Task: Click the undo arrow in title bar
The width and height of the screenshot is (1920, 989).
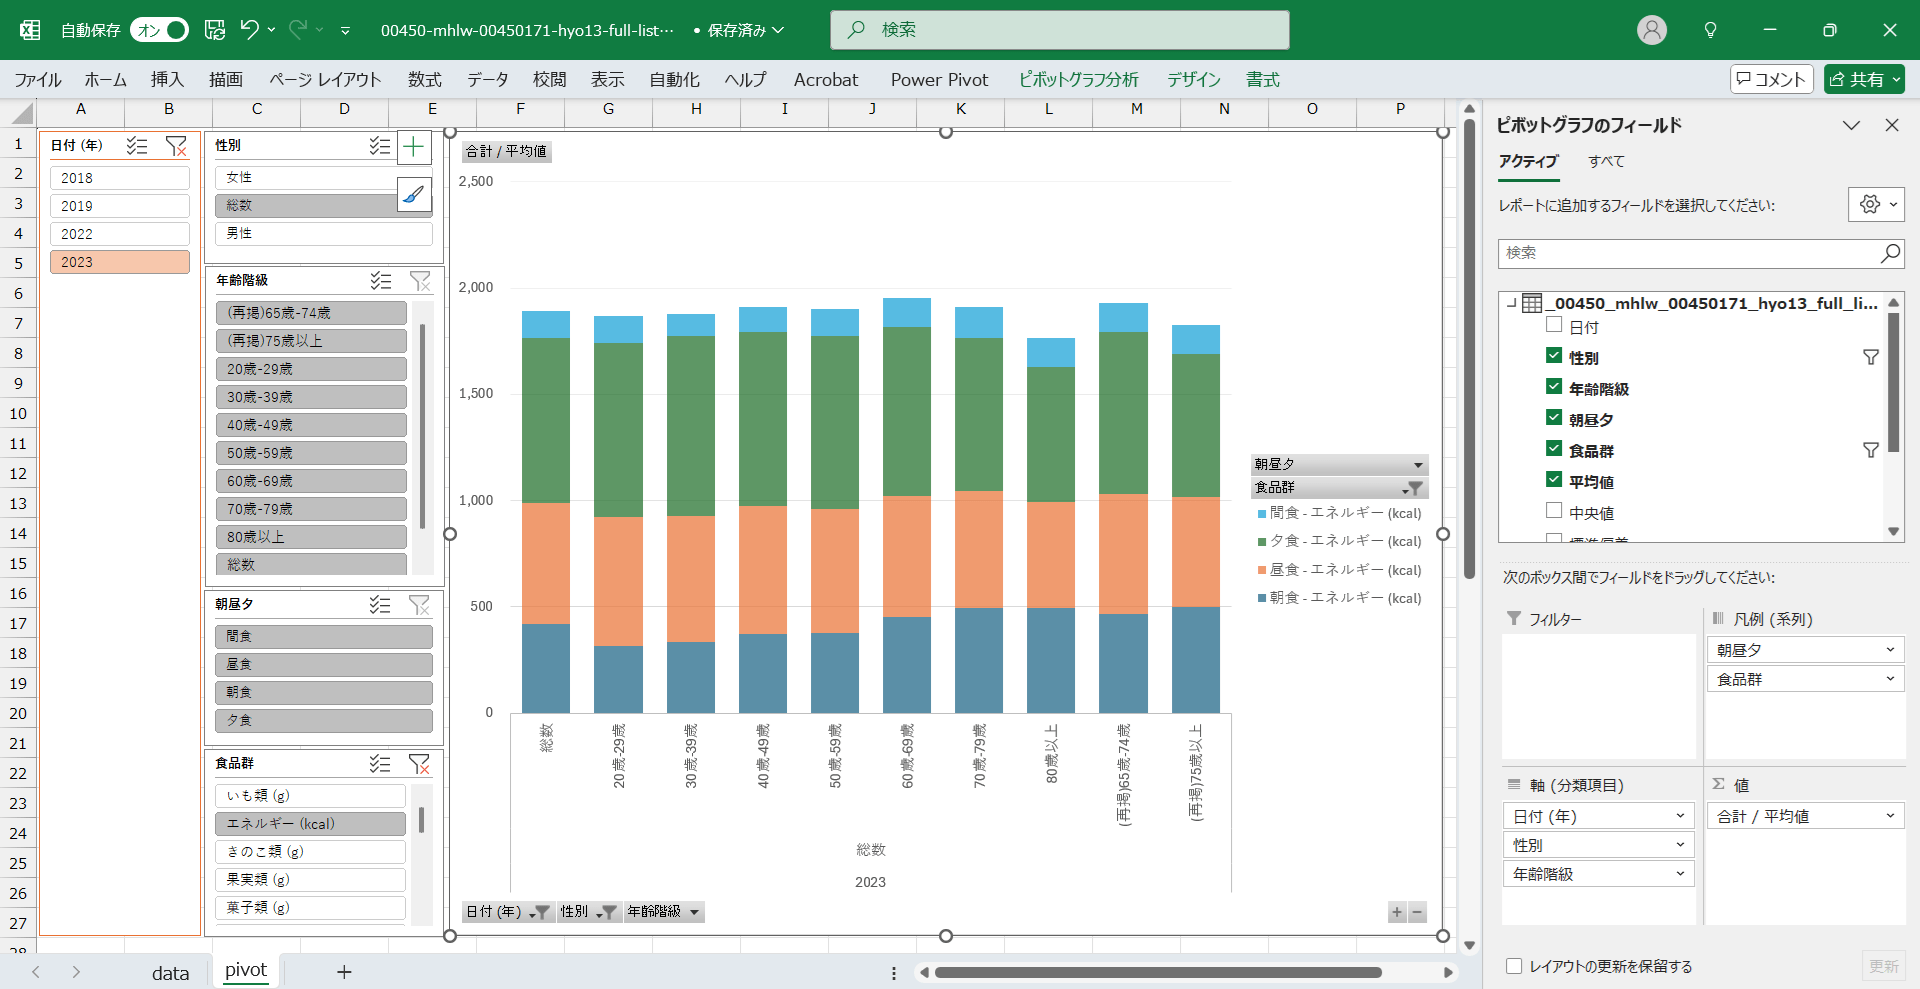Action: click(x=249, y=30)
